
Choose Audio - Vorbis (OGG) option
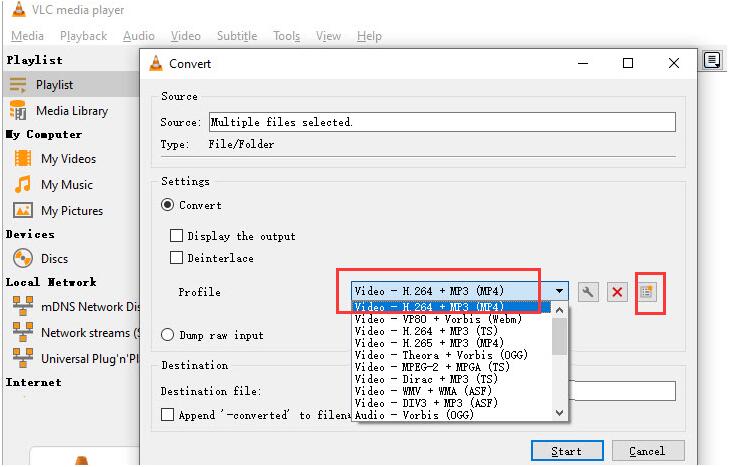coord(451,415)
